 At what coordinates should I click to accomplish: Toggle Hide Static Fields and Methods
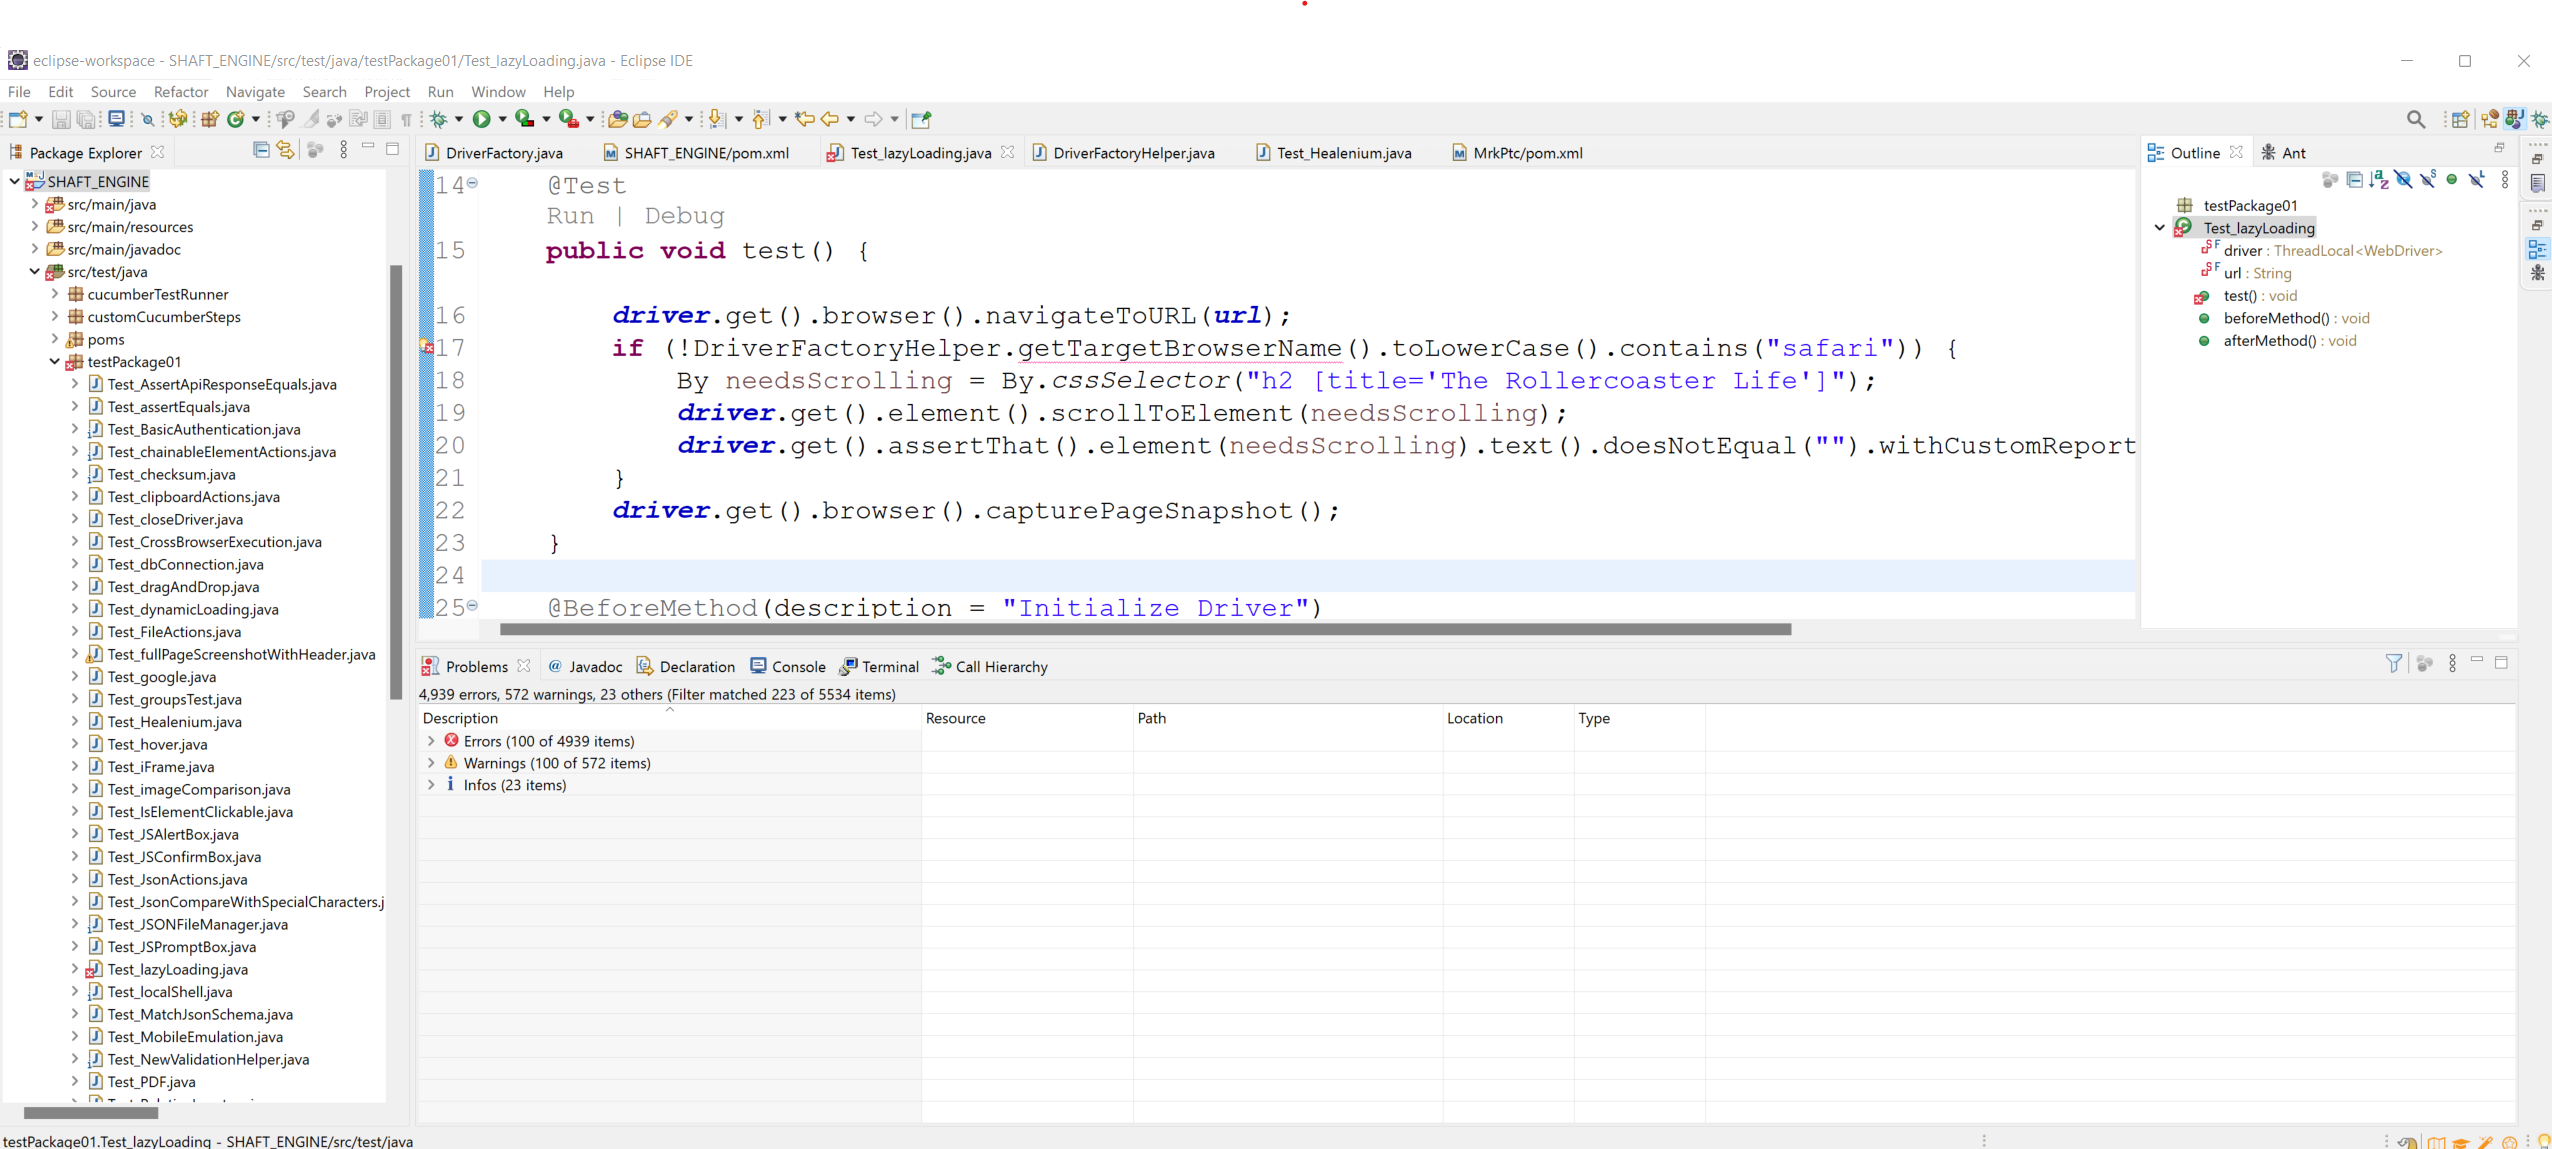click(2428, 180)
